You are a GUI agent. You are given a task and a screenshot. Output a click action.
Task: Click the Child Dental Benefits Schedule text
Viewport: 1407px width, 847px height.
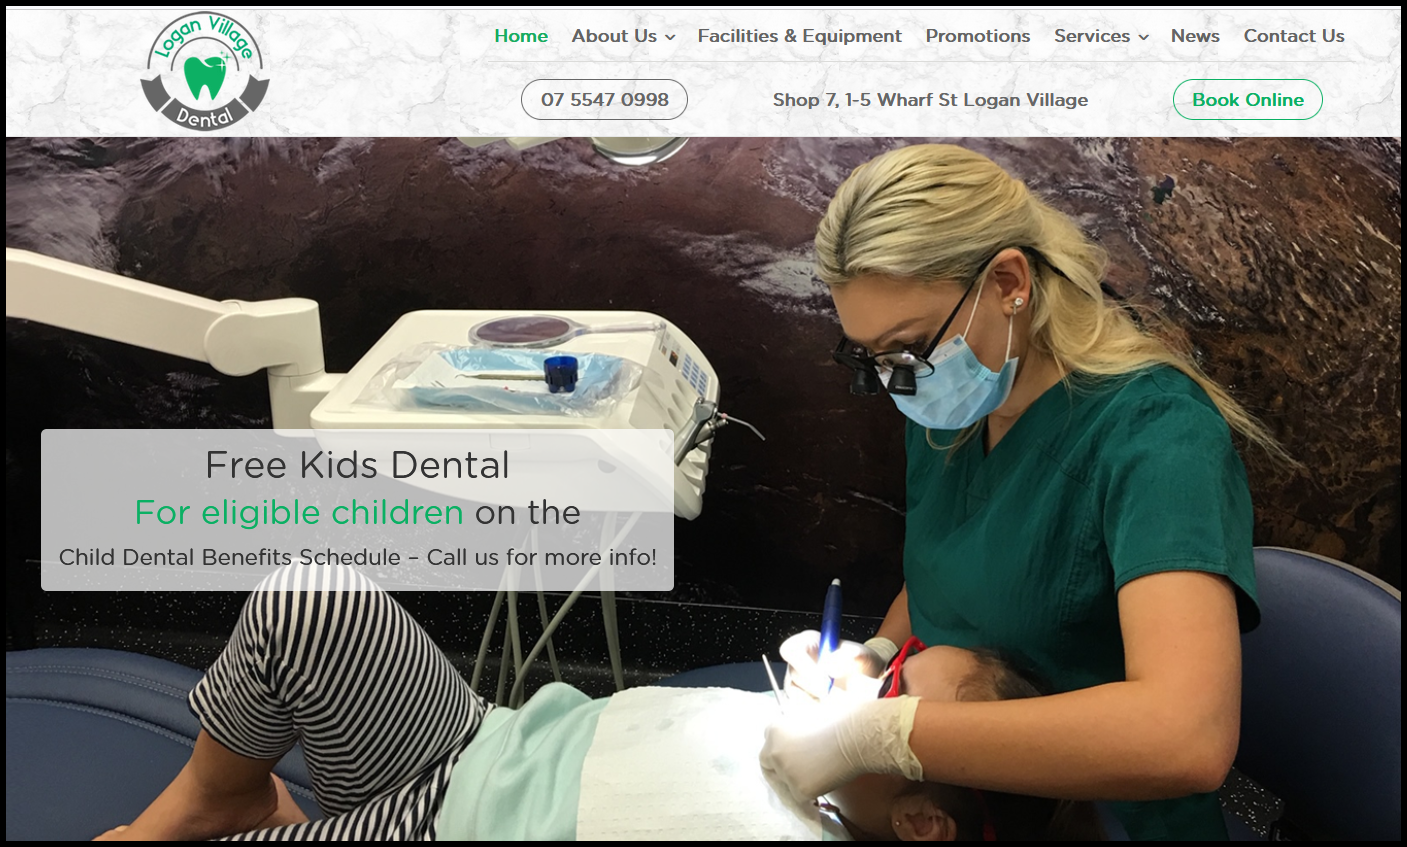[230, 557]
